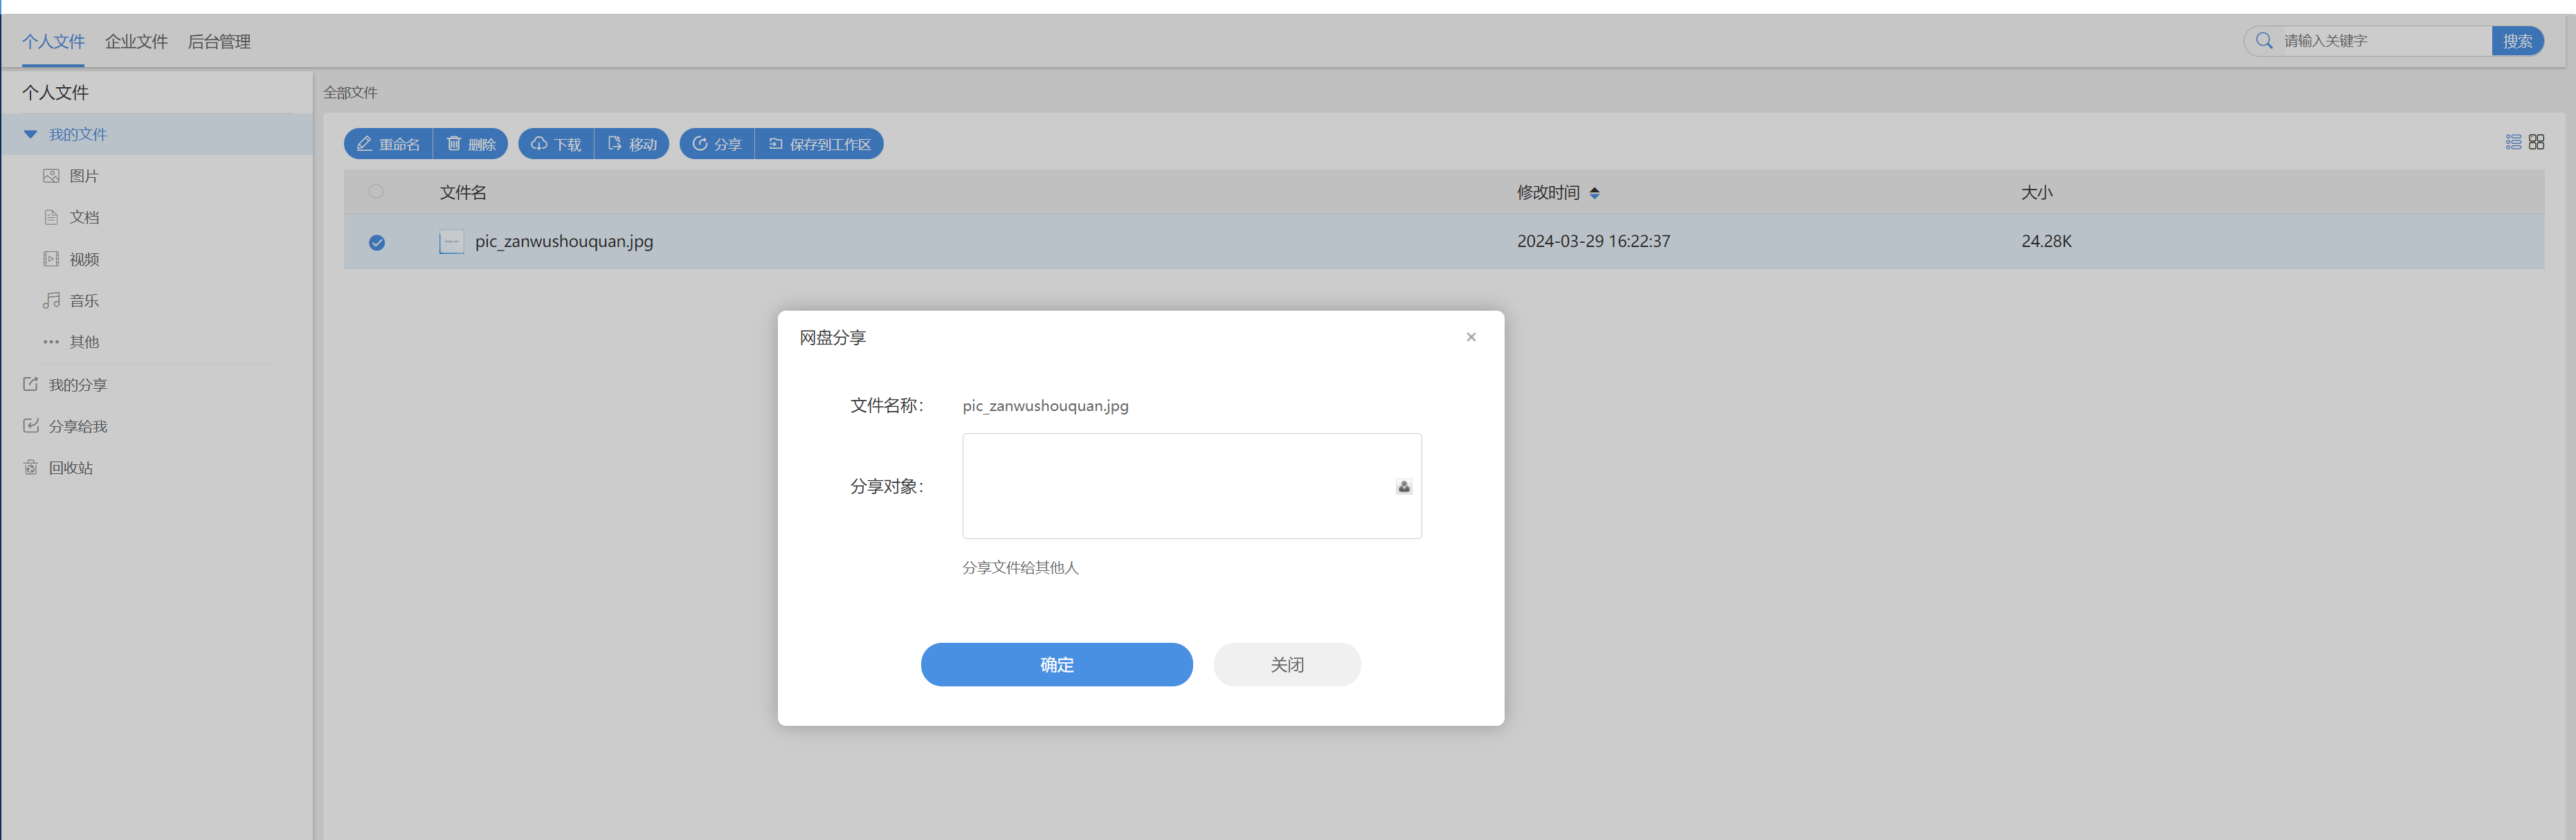2576x840 pixels.
Task: Uncheck the pic_zanwushouquan.jpg row checkbox
Action: point(377,242)
